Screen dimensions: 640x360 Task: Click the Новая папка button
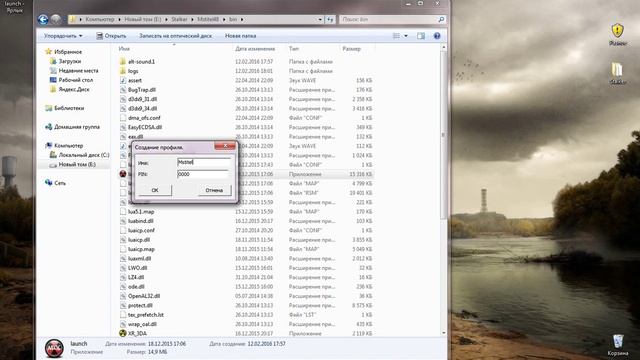coord(240,36)
